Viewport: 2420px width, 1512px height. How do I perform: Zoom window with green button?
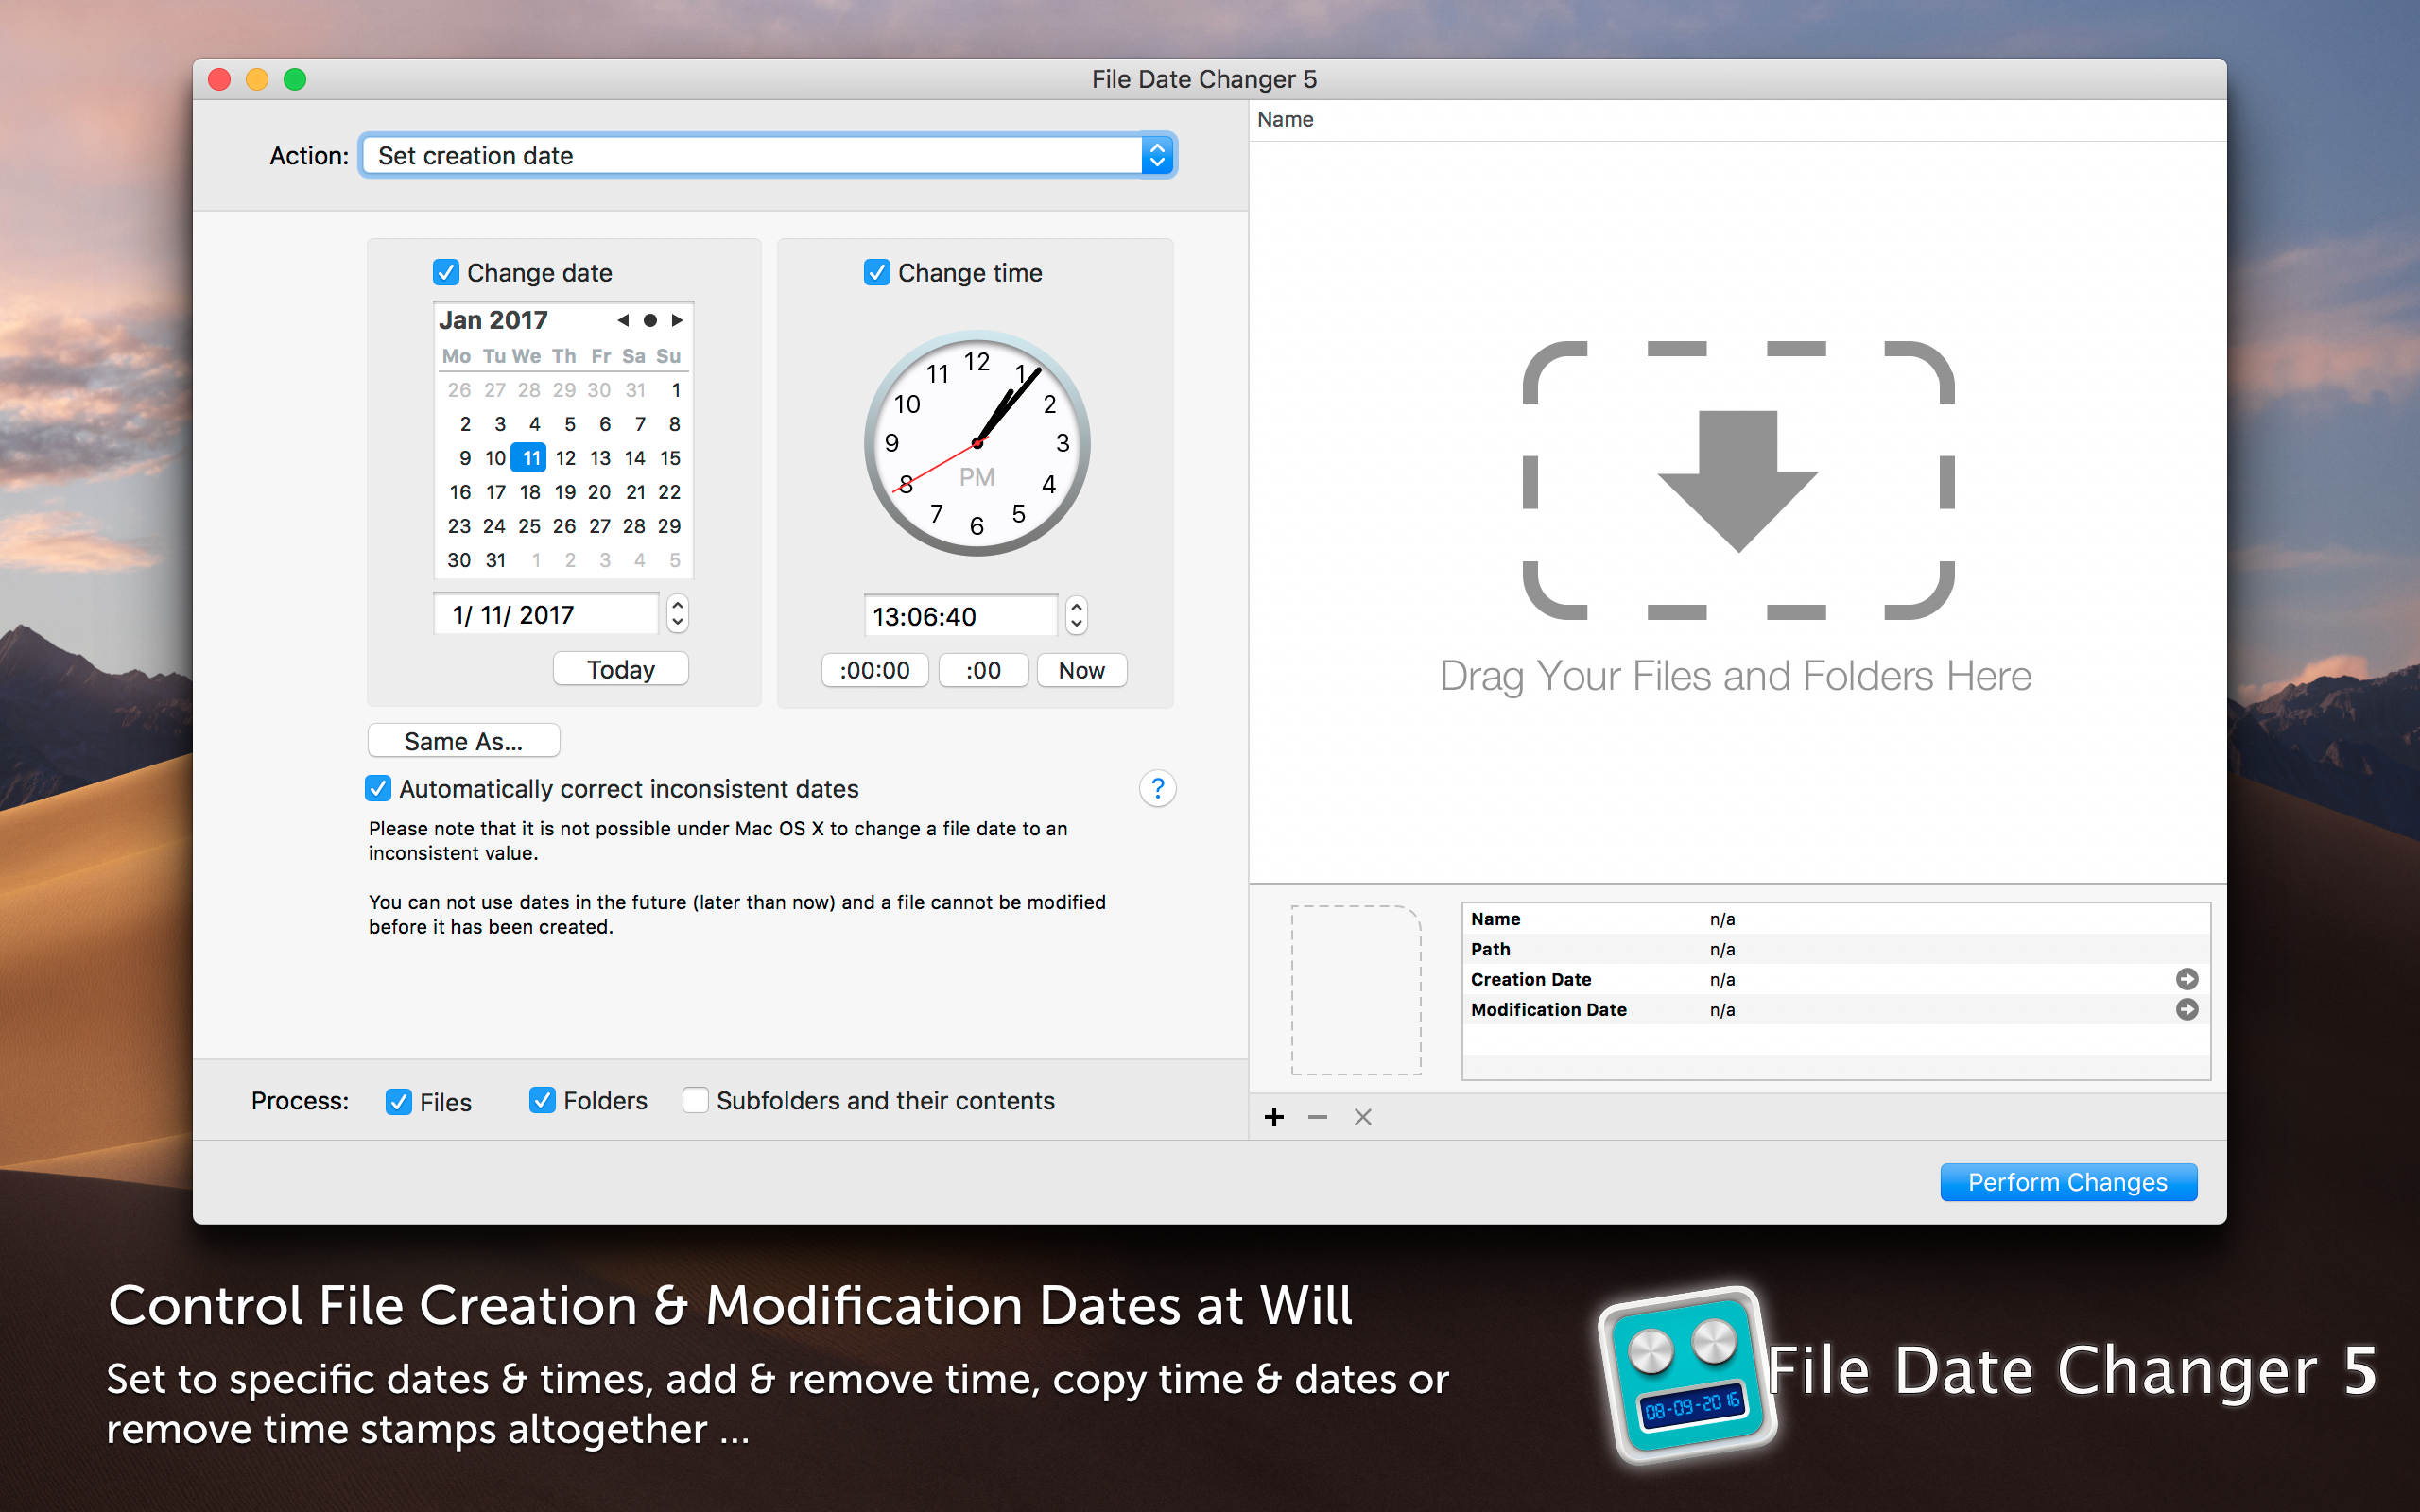click(x=295, y=79)
